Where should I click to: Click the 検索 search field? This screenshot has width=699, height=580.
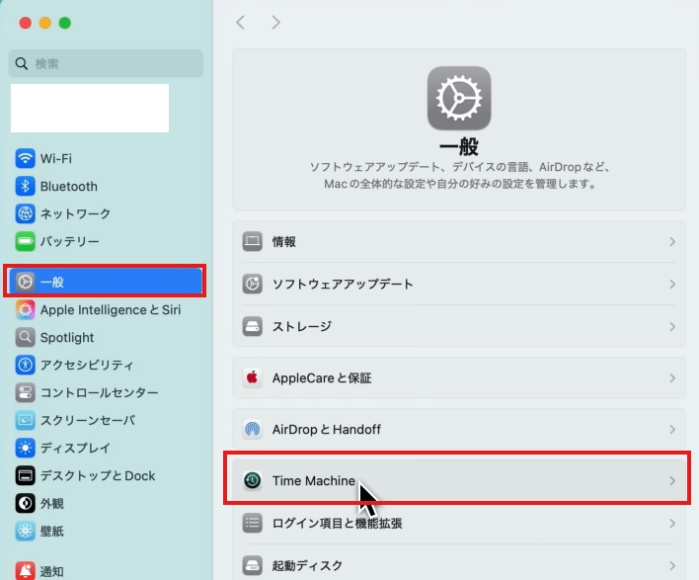coord(106,63)
